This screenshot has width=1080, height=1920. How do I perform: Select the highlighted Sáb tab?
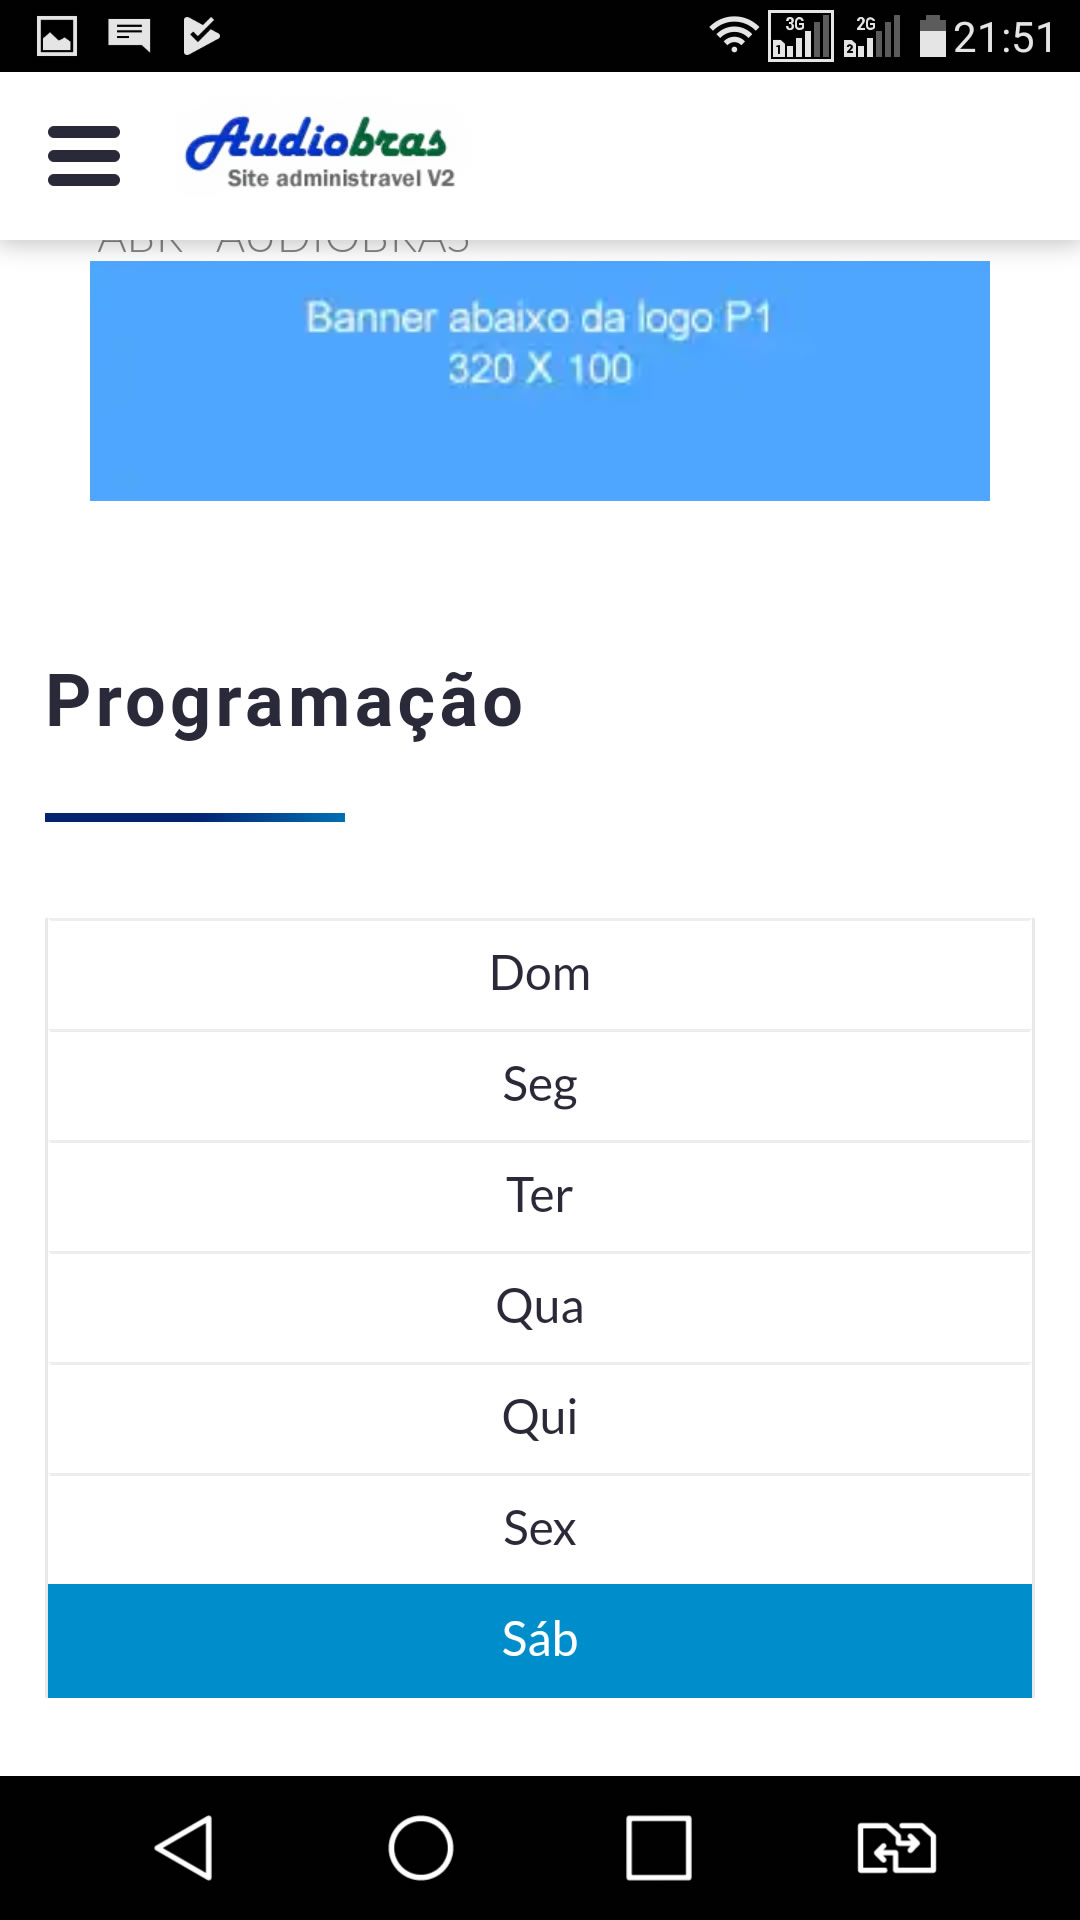(540, 1641)
